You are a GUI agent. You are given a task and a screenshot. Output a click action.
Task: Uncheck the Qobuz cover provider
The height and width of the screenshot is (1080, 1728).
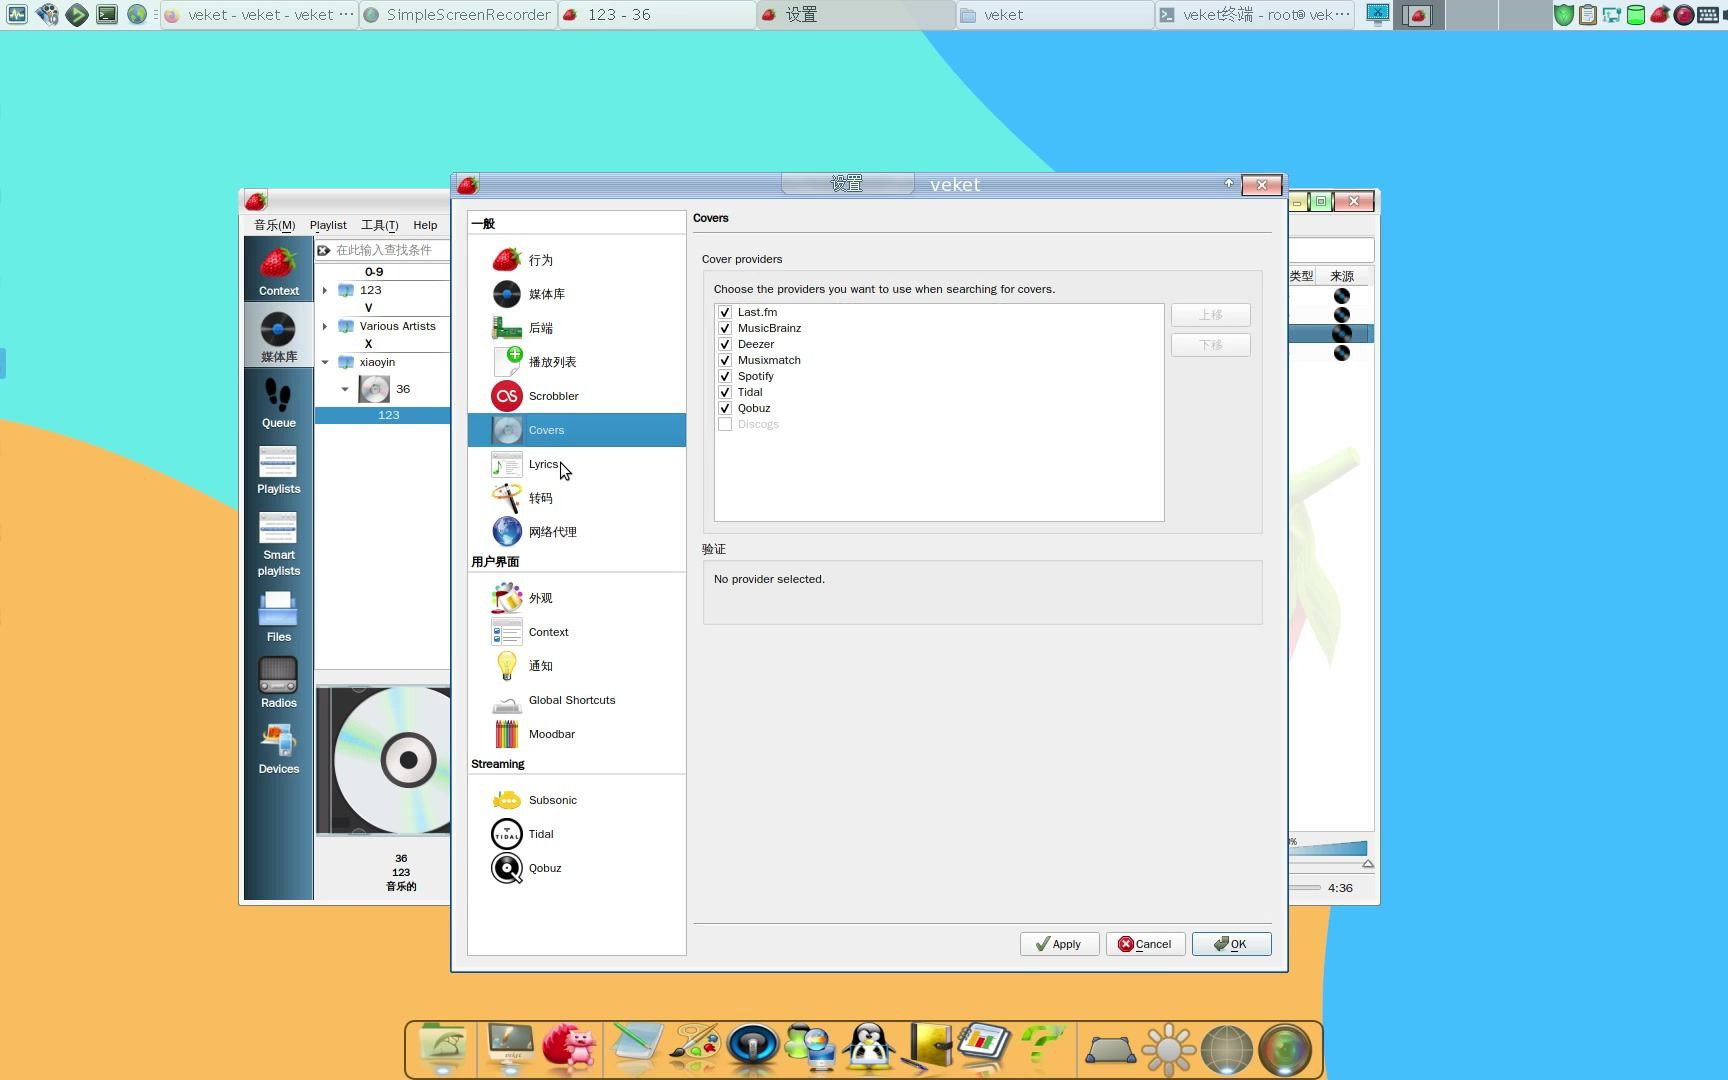tap(725, 408)
